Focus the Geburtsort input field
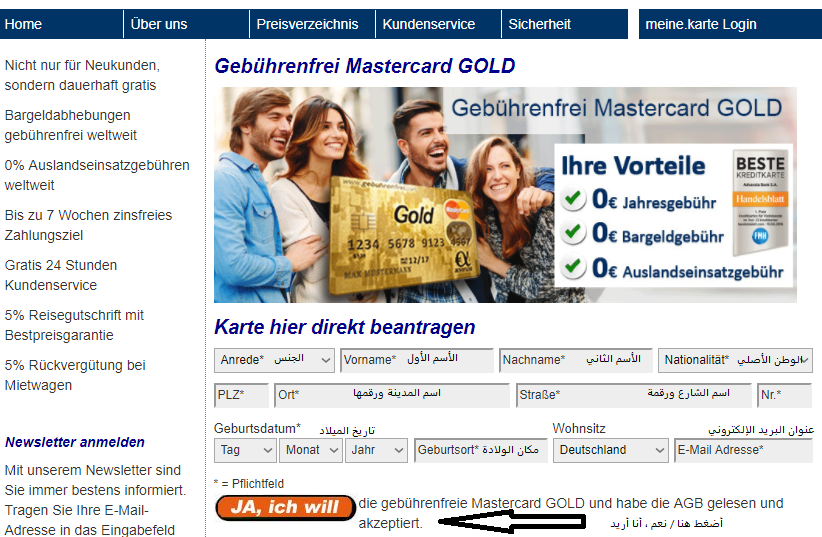Image resolution: width=822 pixels, height=537 pixels. pyautogui.click(x=481, y=450)
